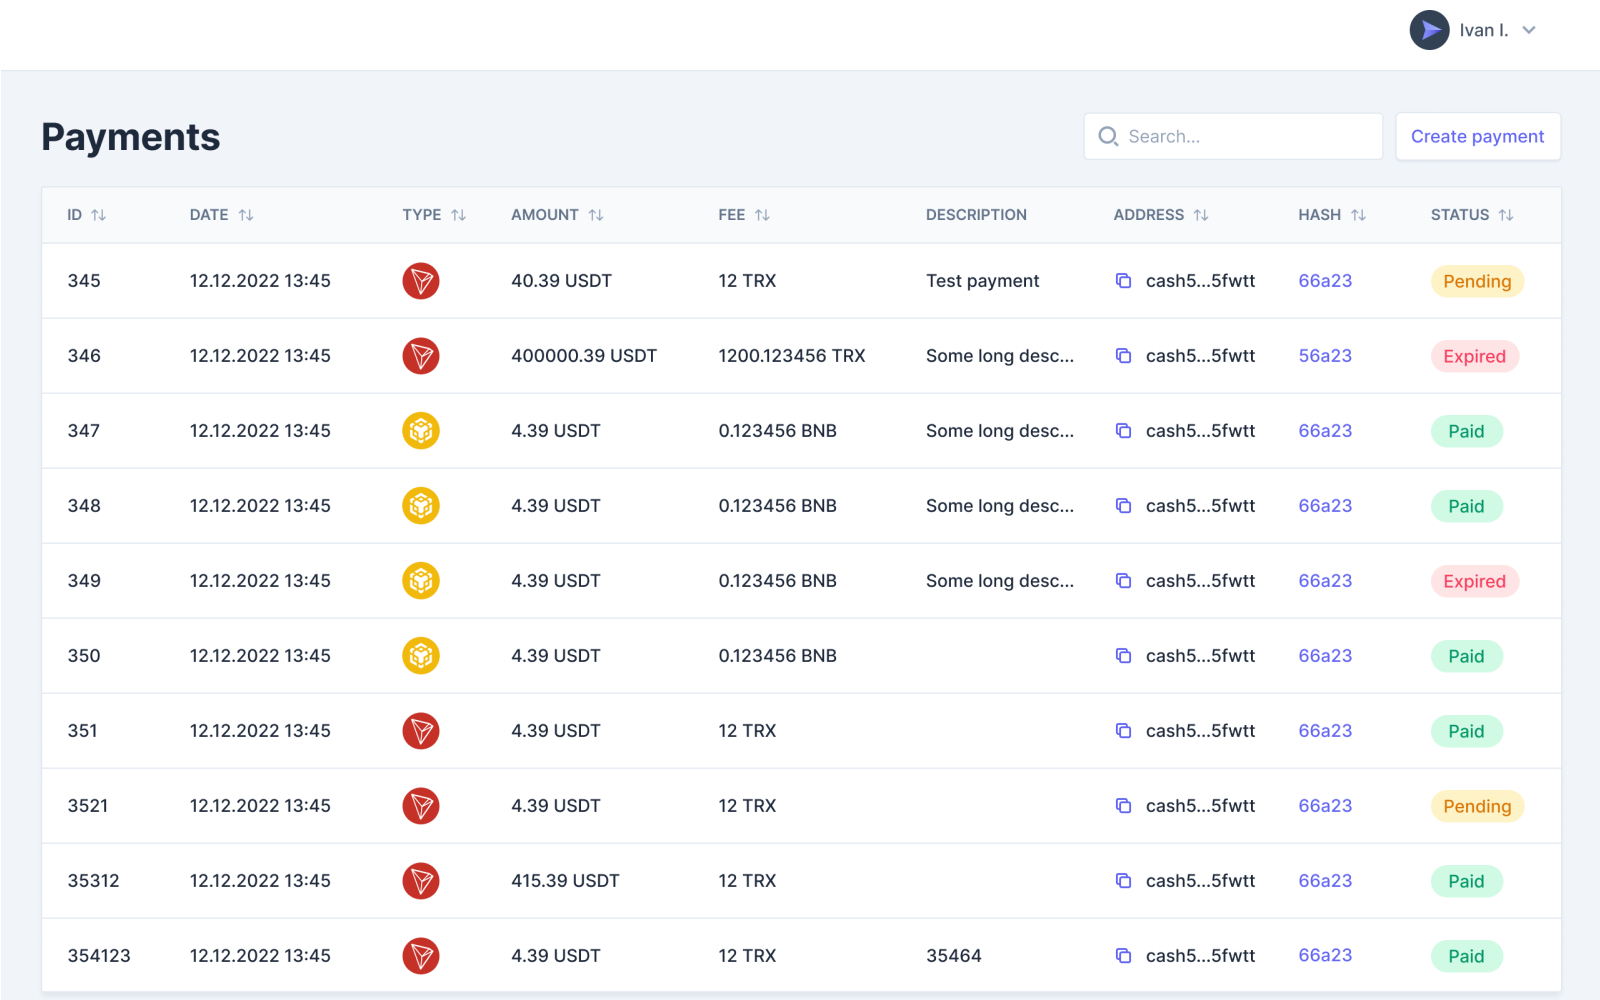Click the Create payment button
The height and width of the screenshot is (1000, 1600).
(x=1478, y=136)
